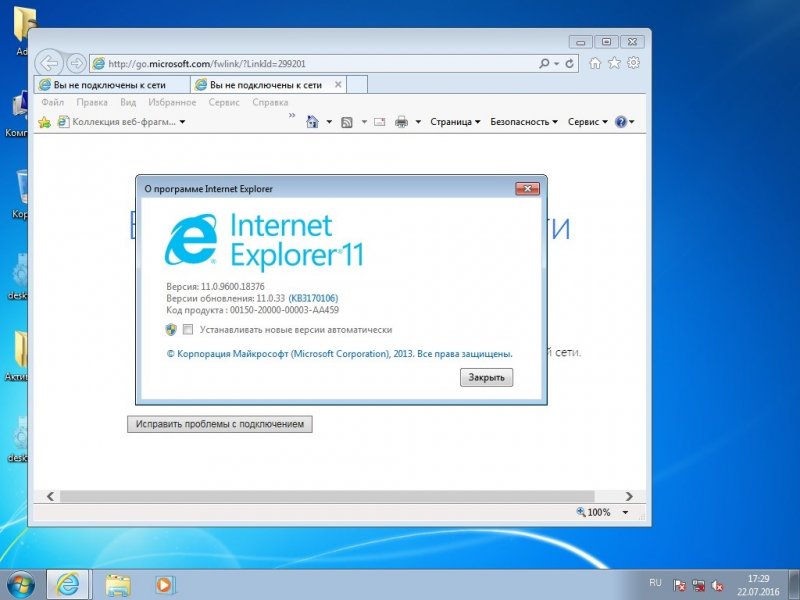The image size is (800, 600).
Task: Close the About Internet Explorer dialog
Action: (x=527, y=189)
